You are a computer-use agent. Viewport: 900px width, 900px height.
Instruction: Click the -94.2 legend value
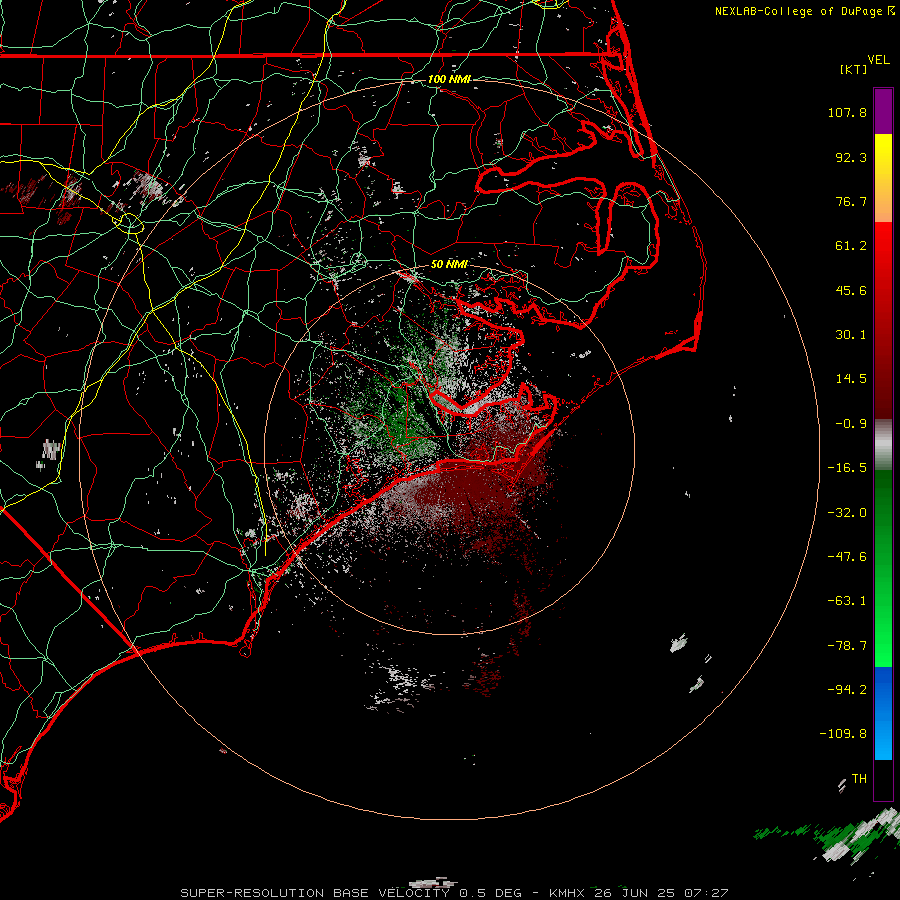847,690
